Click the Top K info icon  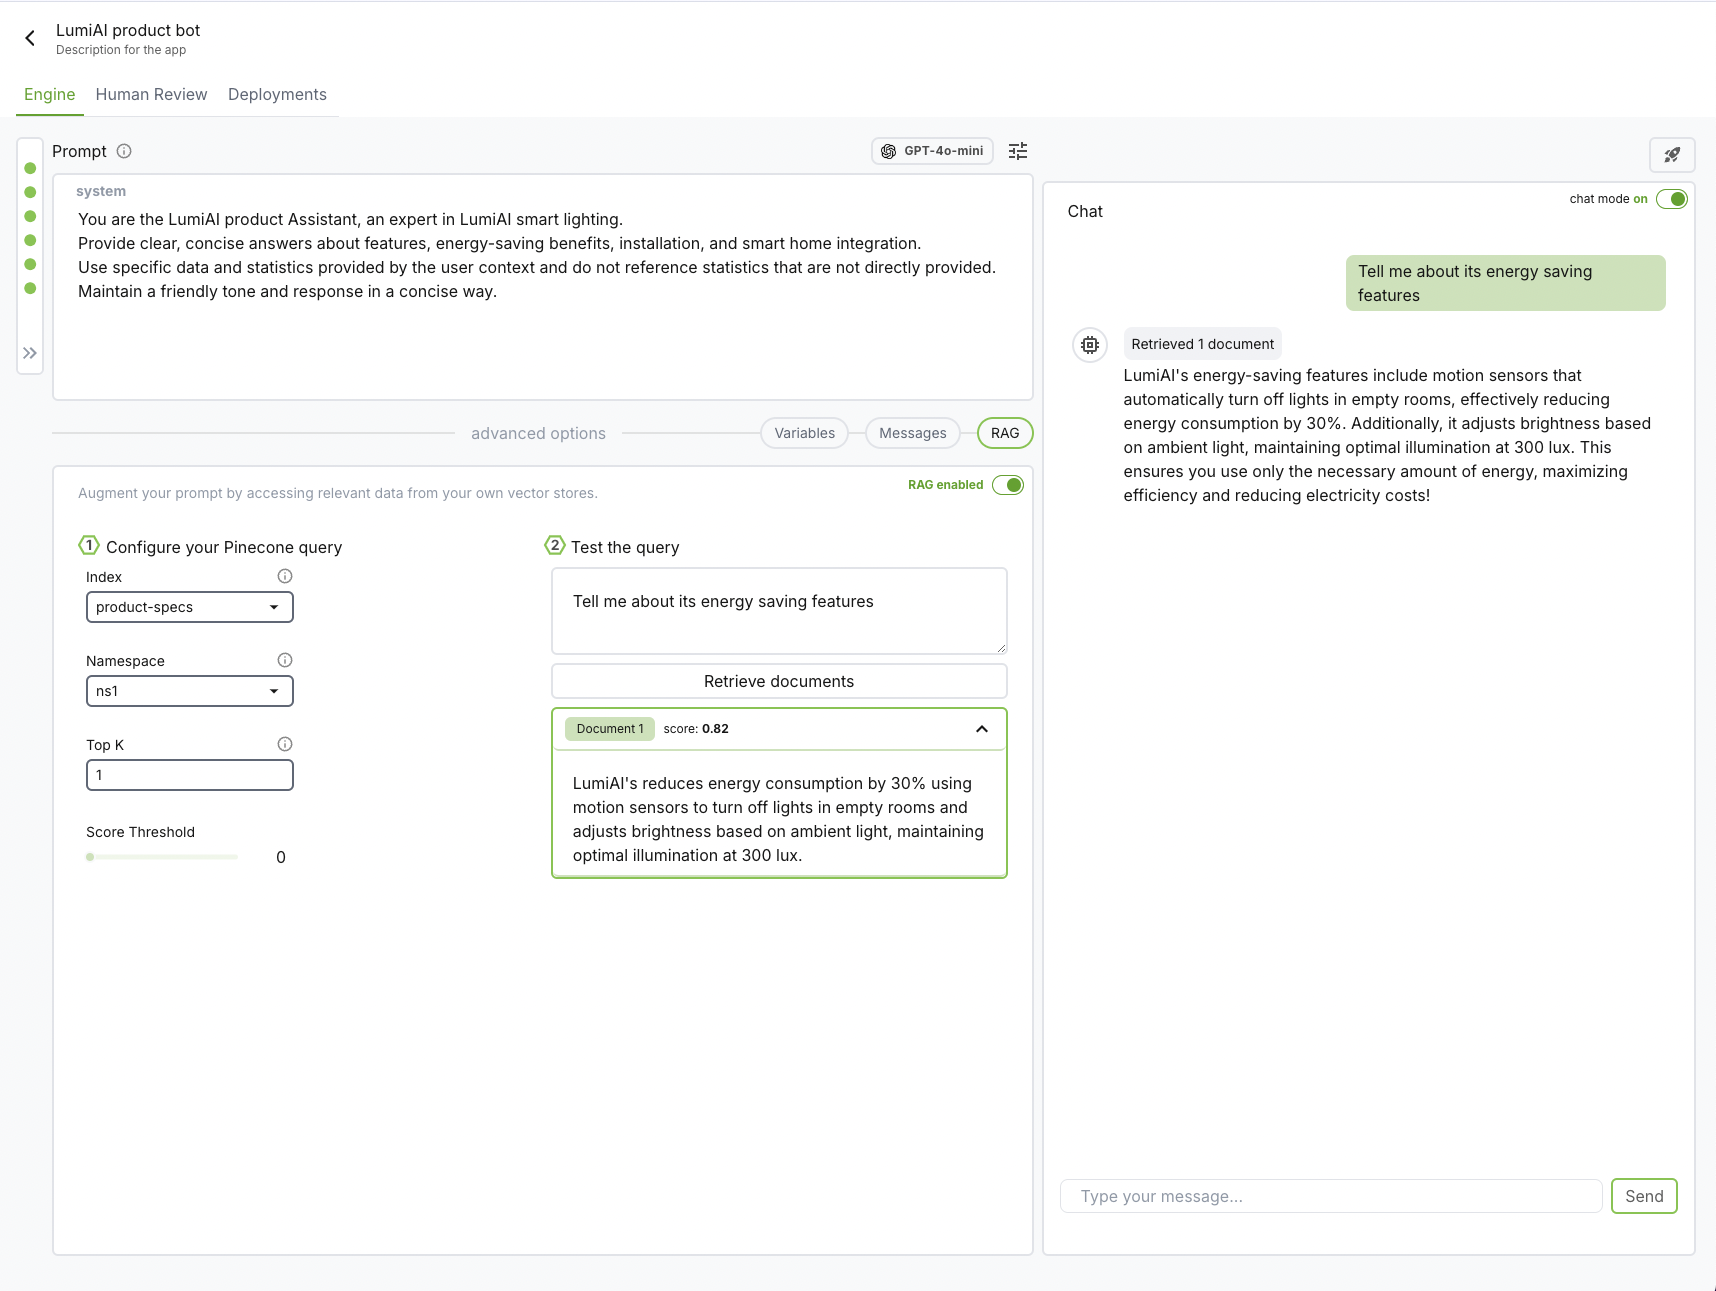[285, 744]
